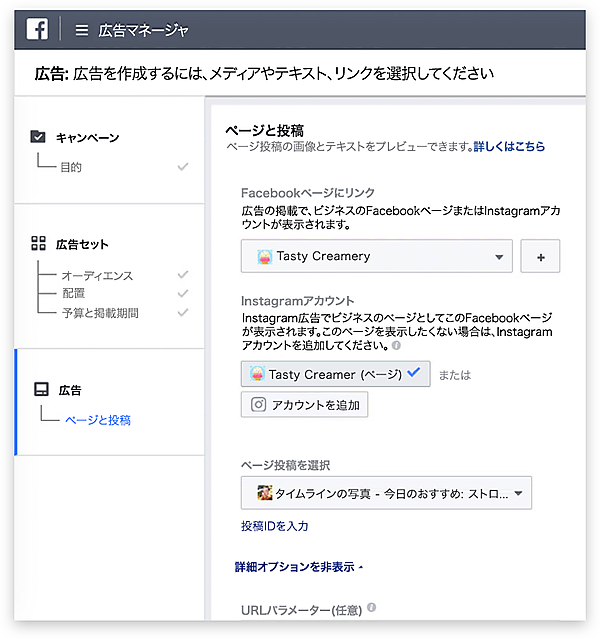Viewport: 600px width, 639px height.
Task: Select Tasty Creamer (ページ) as Instagram account
Action: 335,374
